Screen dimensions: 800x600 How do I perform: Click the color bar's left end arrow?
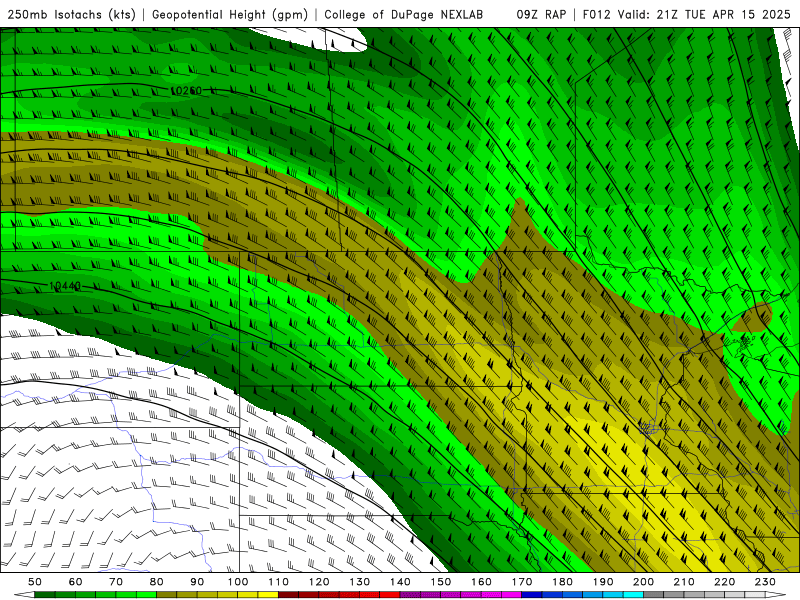click(24, 595)
